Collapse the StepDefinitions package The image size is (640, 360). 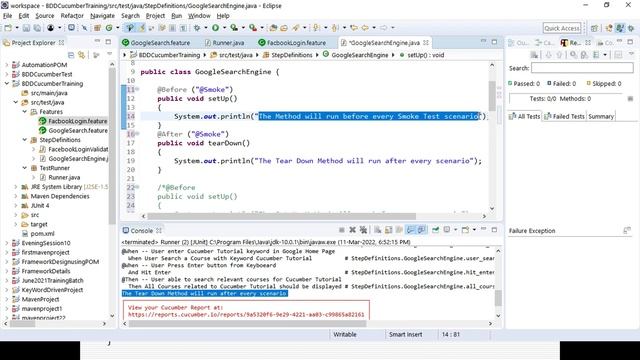coord(24,140)
